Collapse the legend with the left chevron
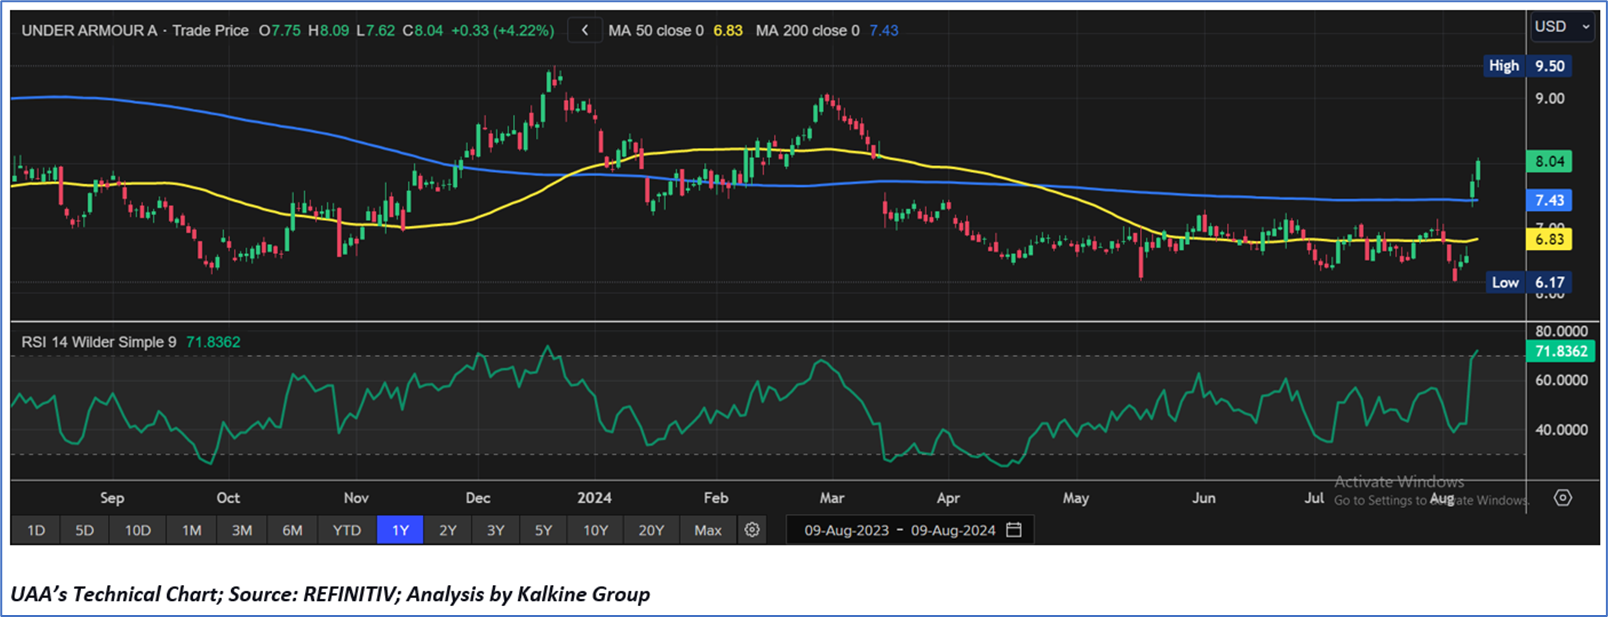 point(585,31)
